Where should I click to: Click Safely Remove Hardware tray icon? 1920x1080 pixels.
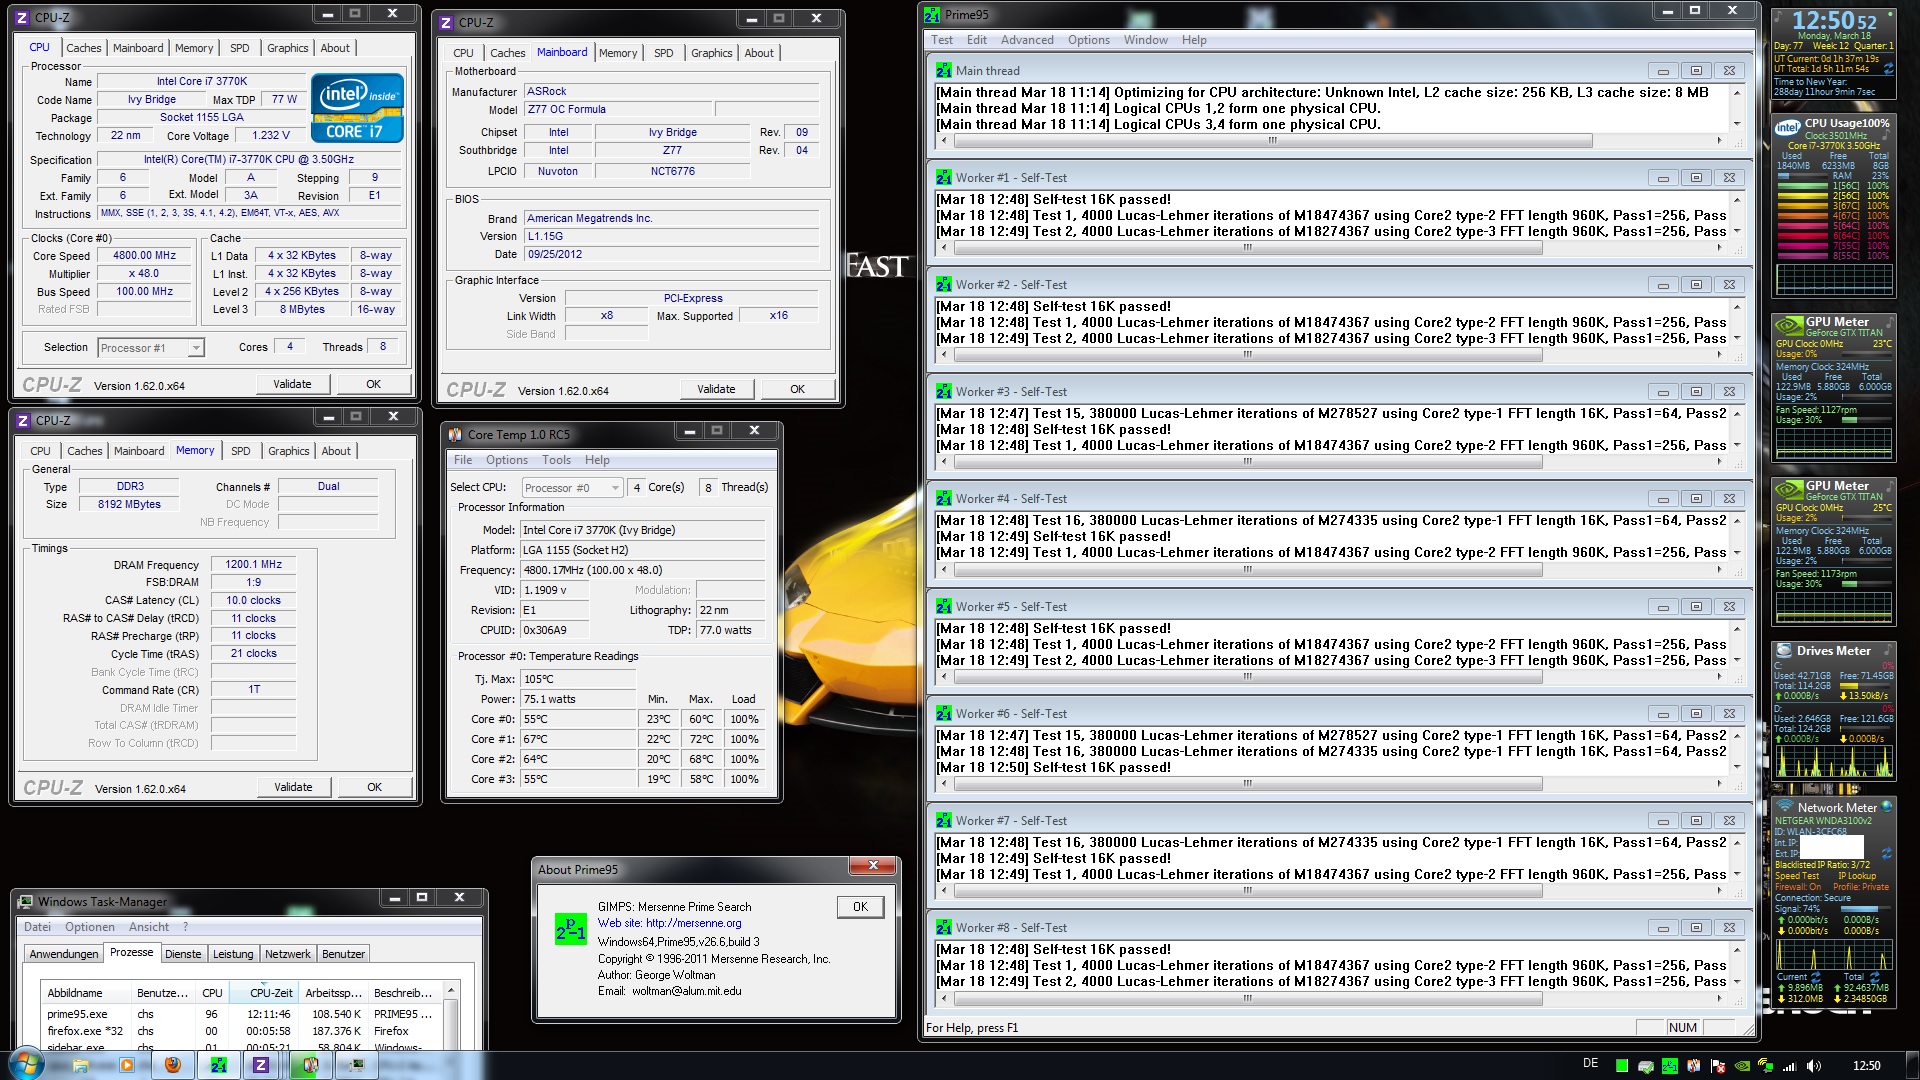[1645, 1066]
